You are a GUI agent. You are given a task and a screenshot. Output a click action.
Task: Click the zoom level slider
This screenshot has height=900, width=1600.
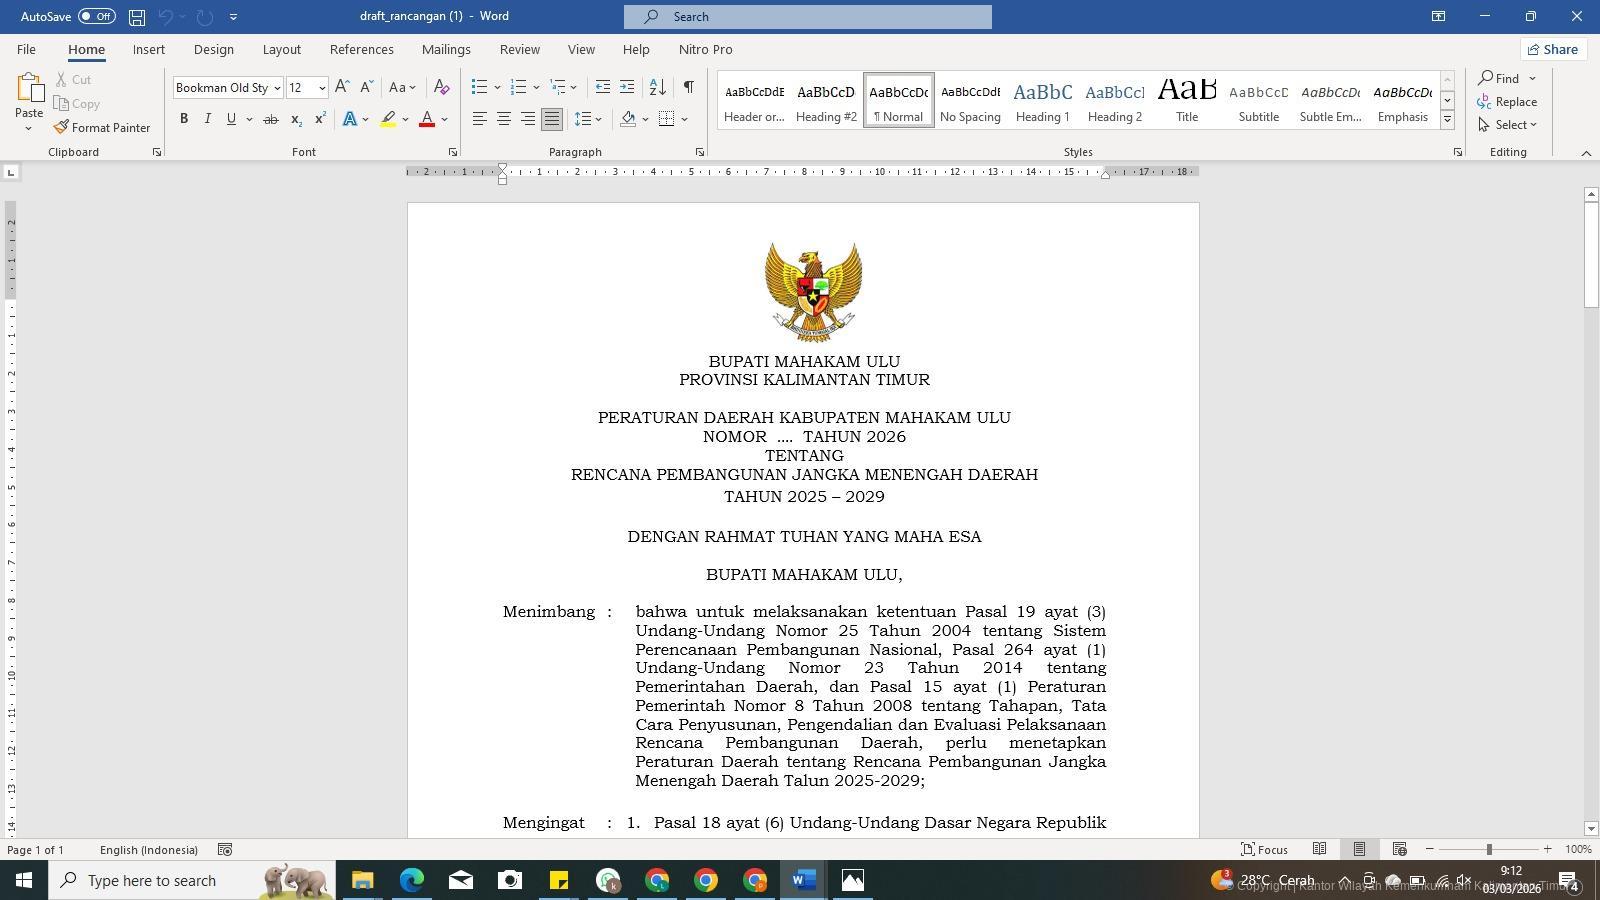pos(1488,849)
